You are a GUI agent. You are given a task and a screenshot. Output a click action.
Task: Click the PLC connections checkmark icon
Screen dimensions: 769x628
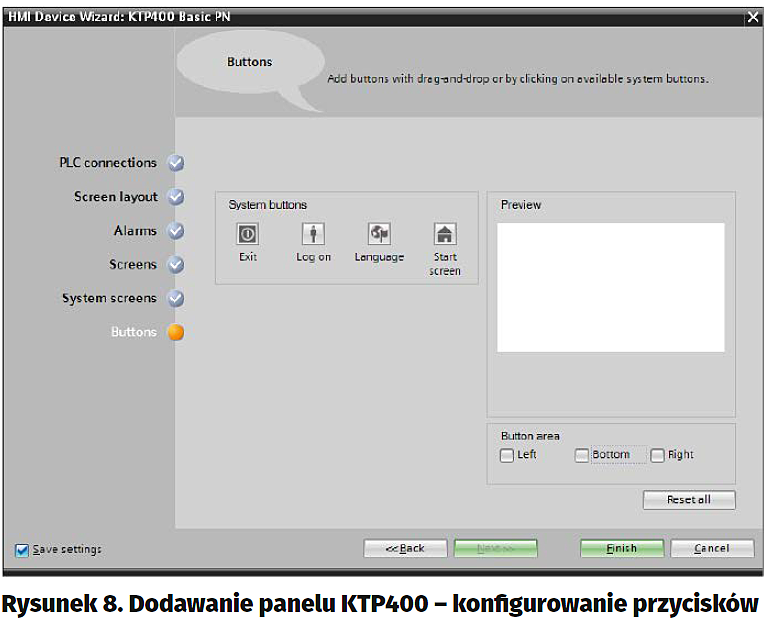point(176,163)
